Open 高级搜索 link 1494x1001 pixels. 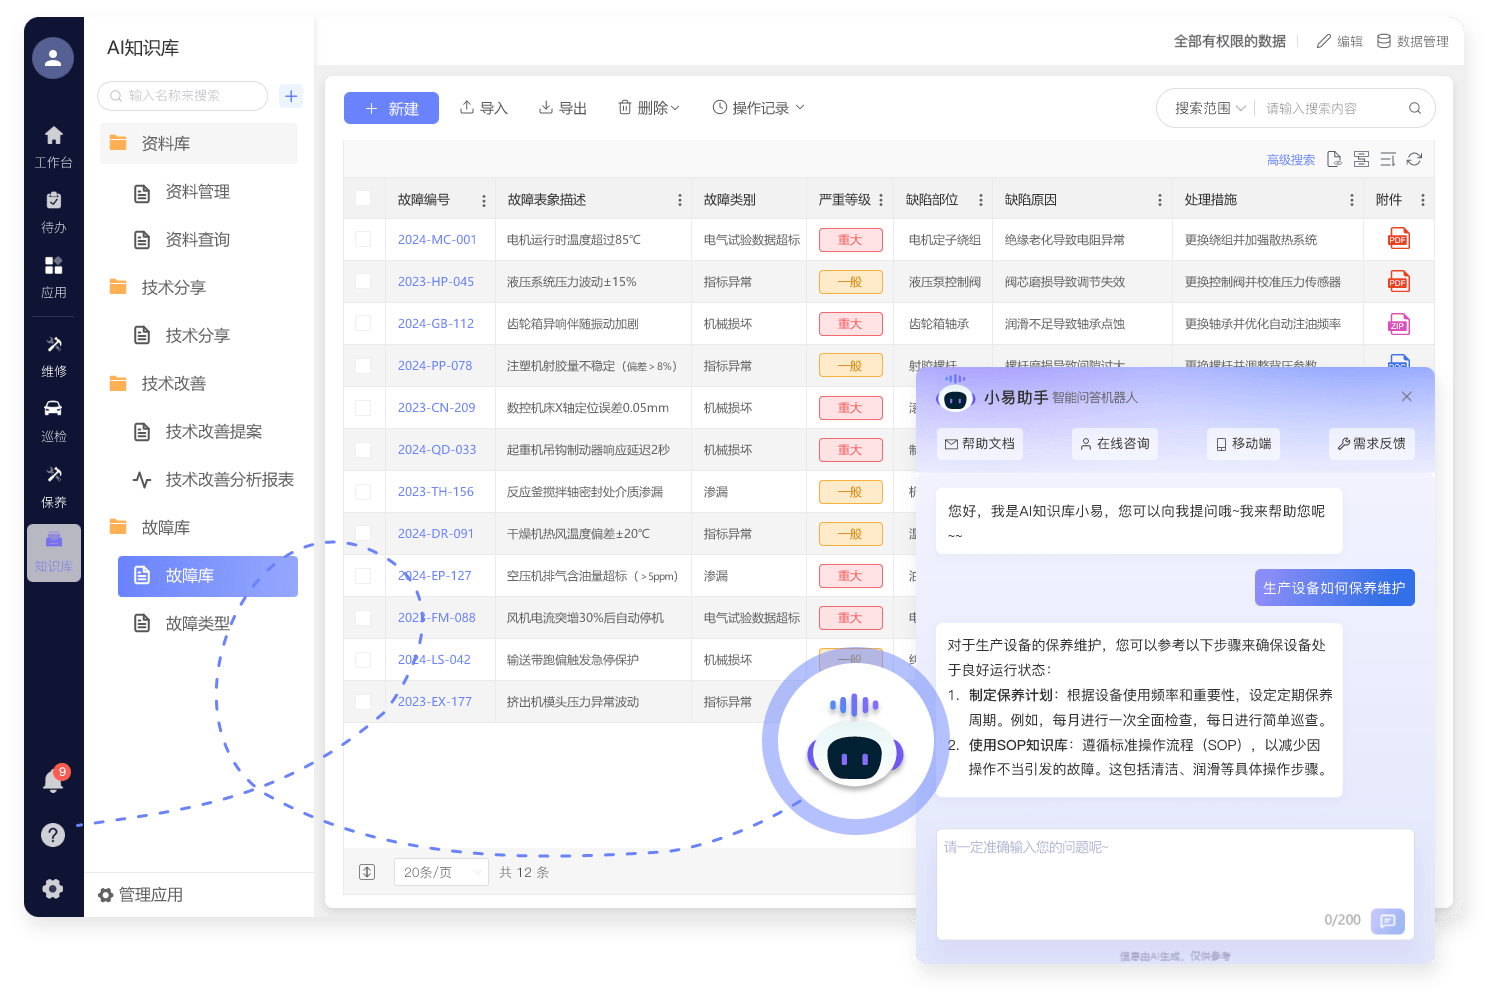[1291, 160]
